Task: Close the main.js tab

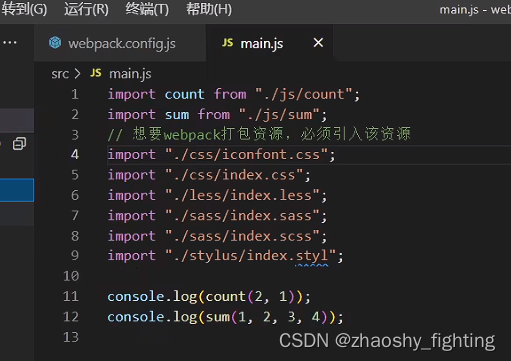Action: pos(318,43)
